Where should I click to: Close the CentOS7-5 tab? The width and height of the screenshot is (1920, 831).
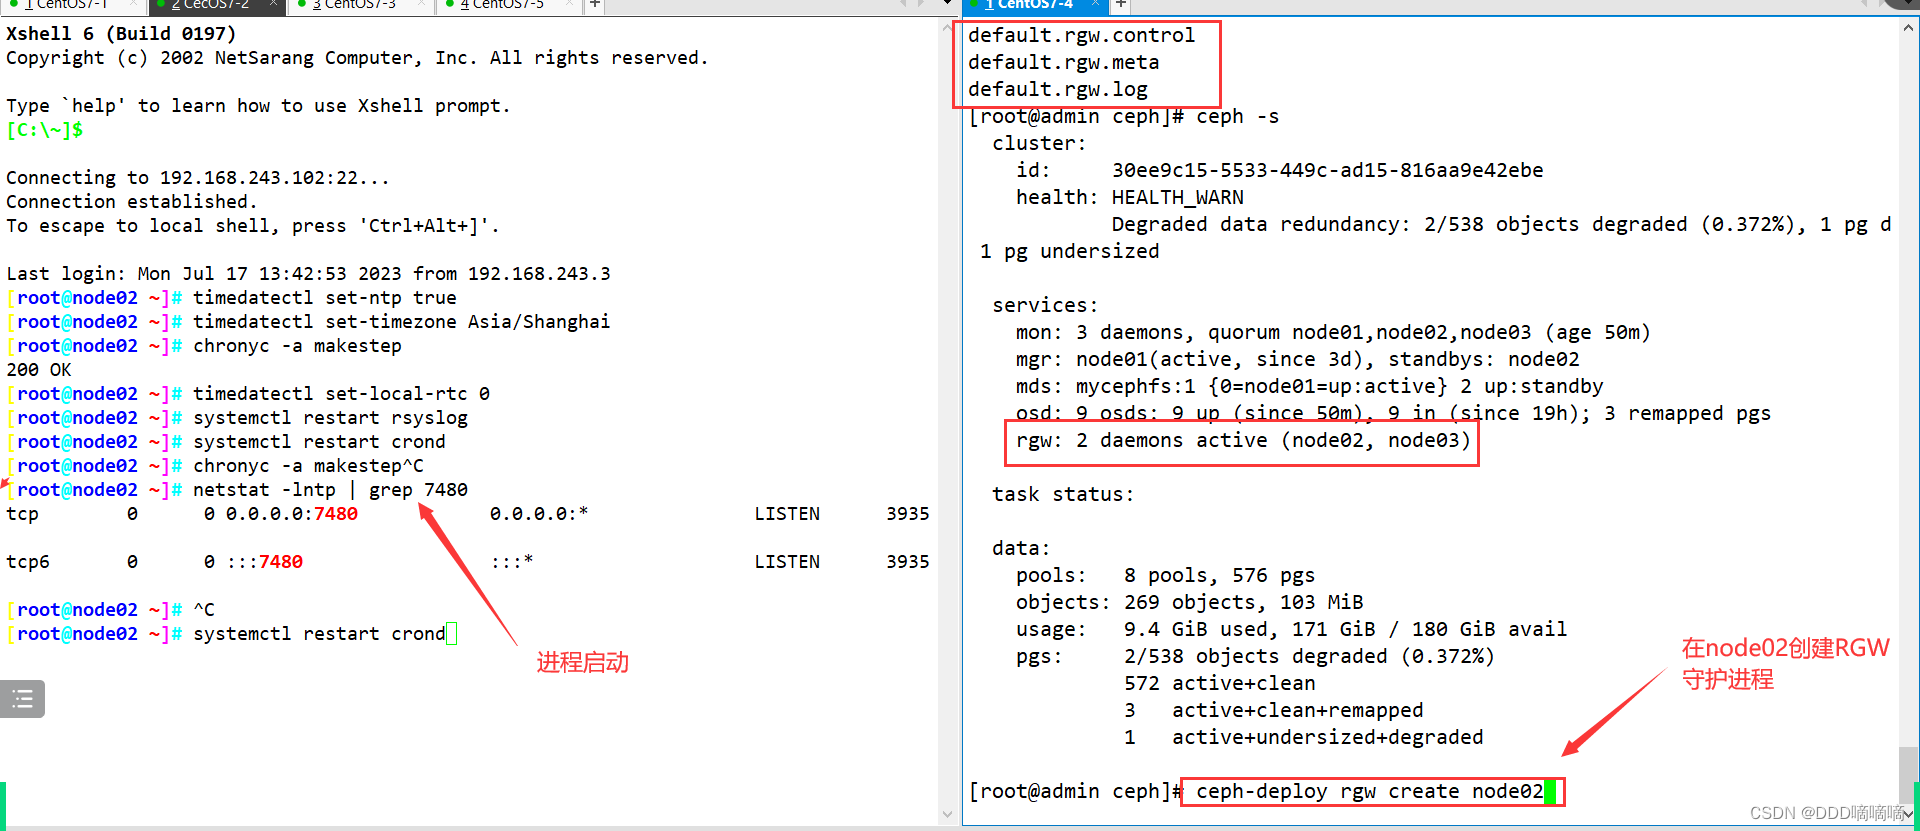pyautogui.click(x=569, y=5)
